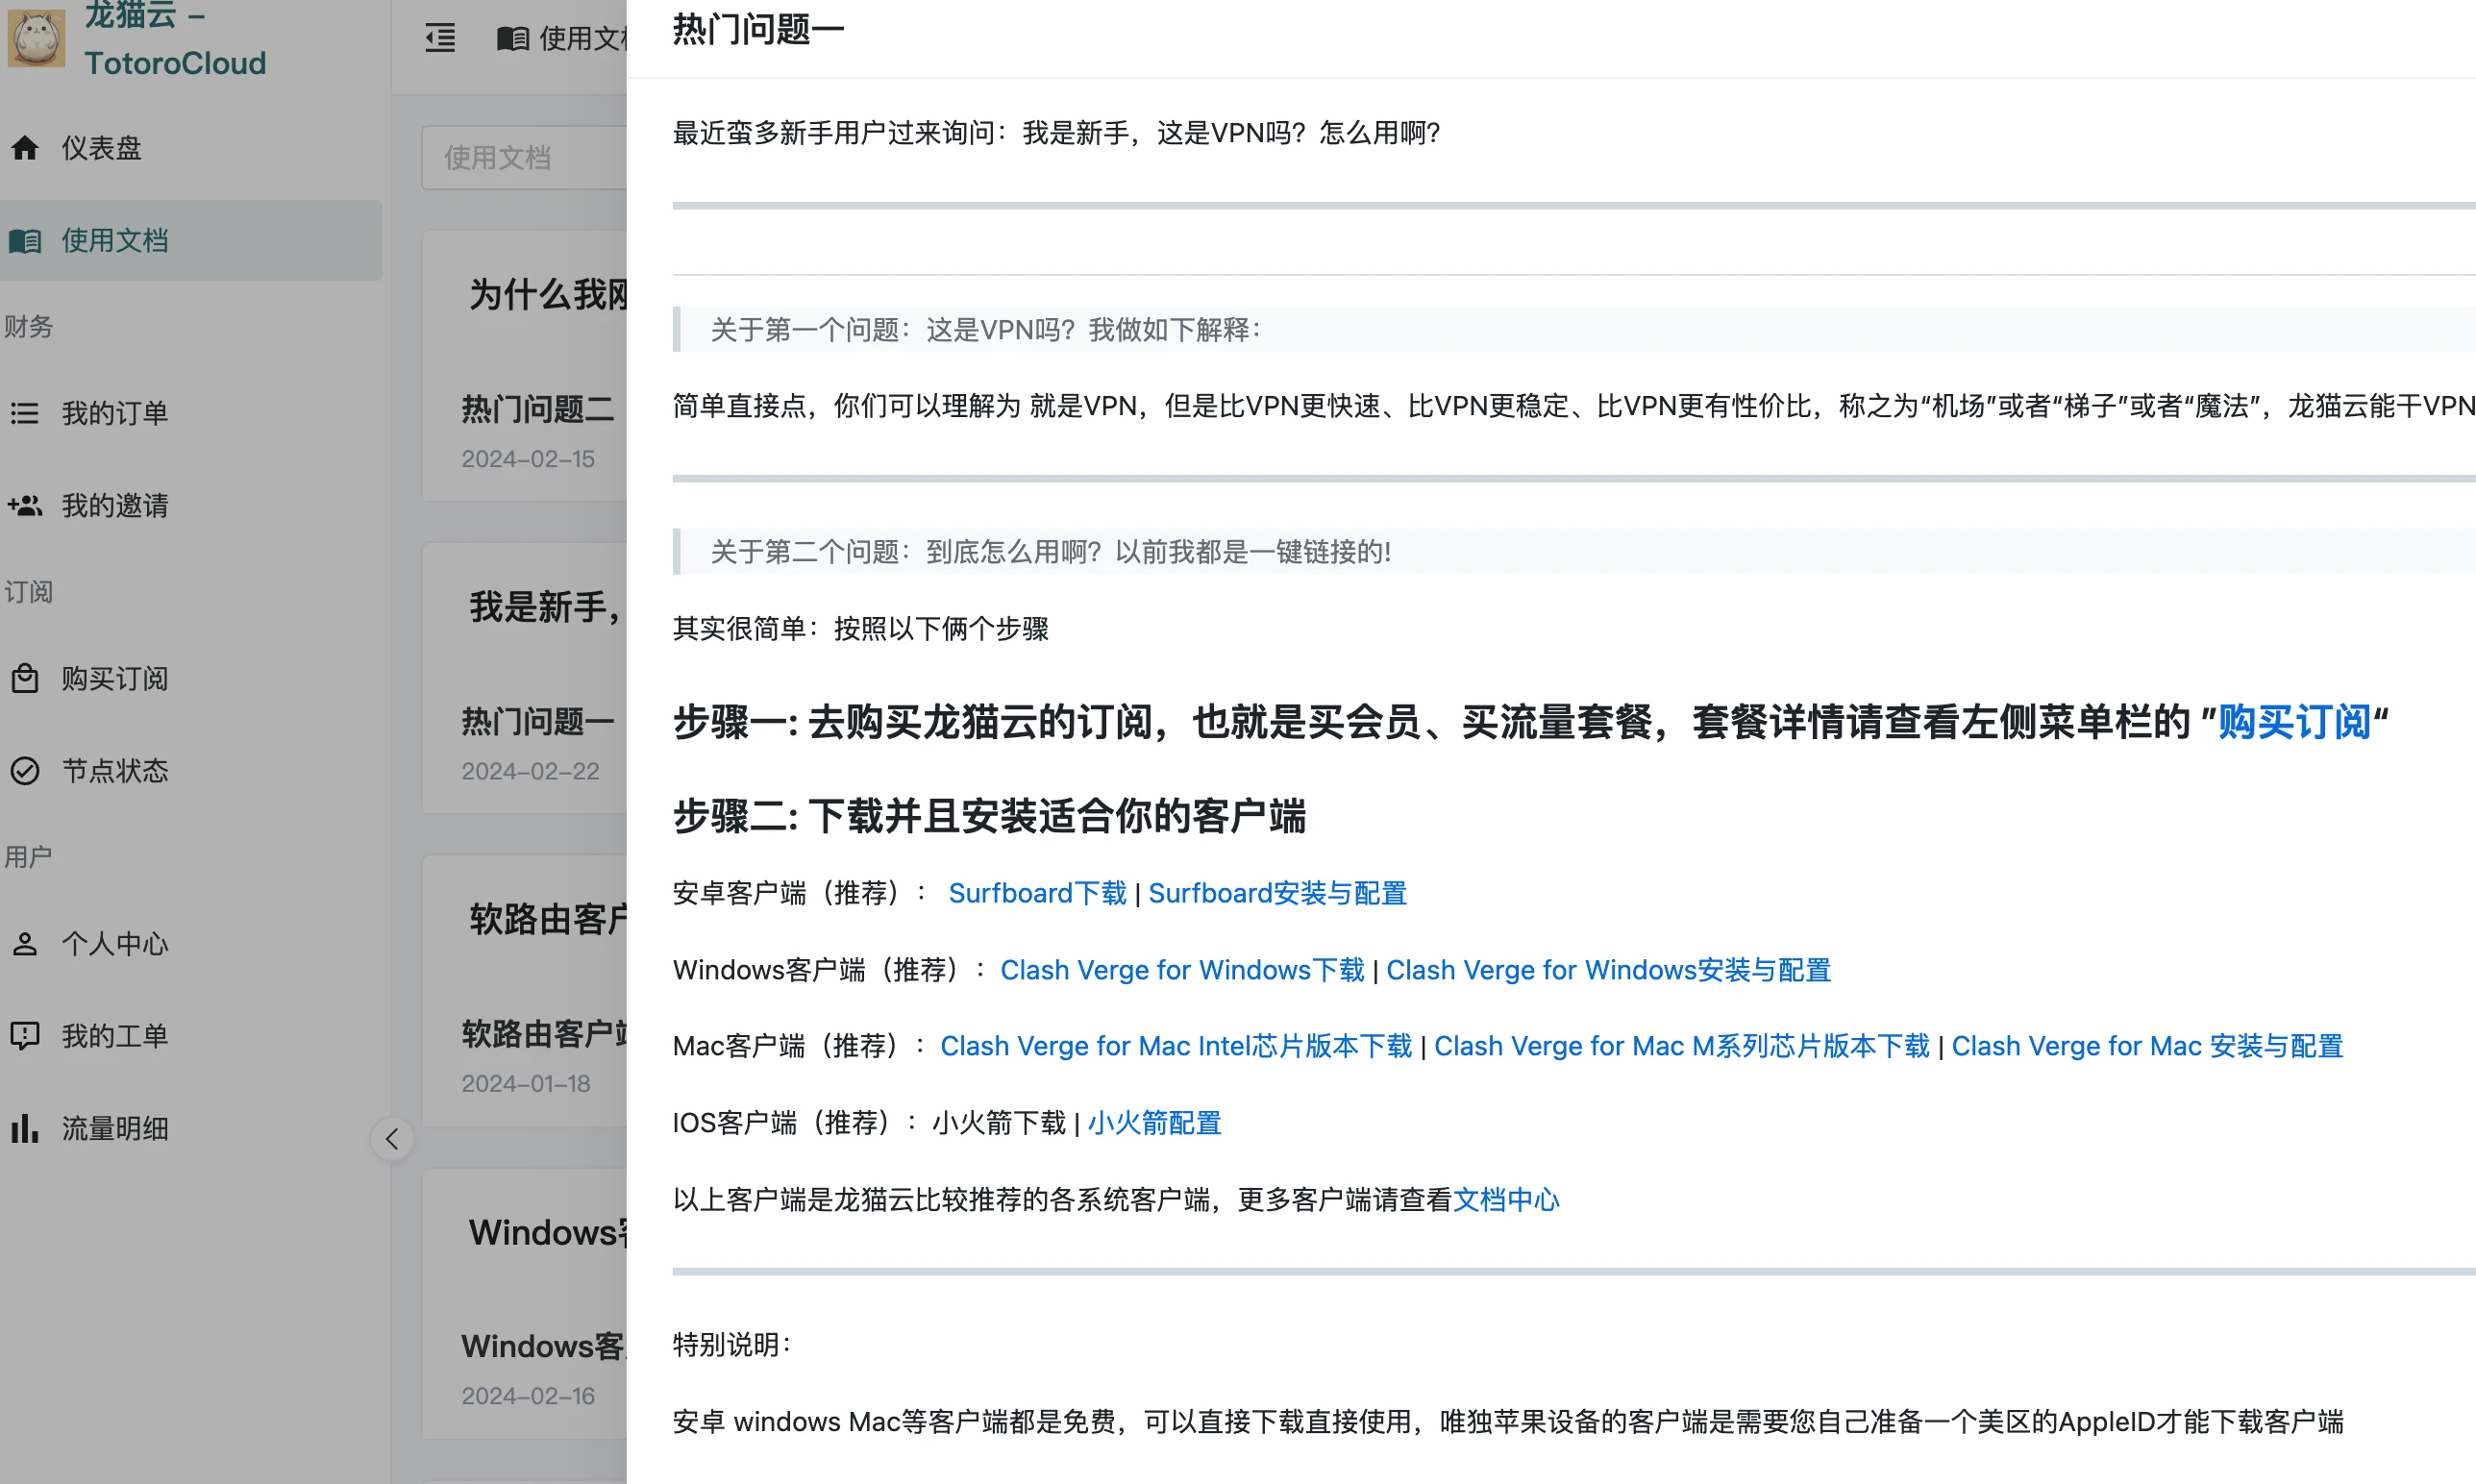Image resolution: width=2476 pixels, height=1484 pixels.
Task: Click the shopping bag icon beside 购买订阅
Action: 25,679
